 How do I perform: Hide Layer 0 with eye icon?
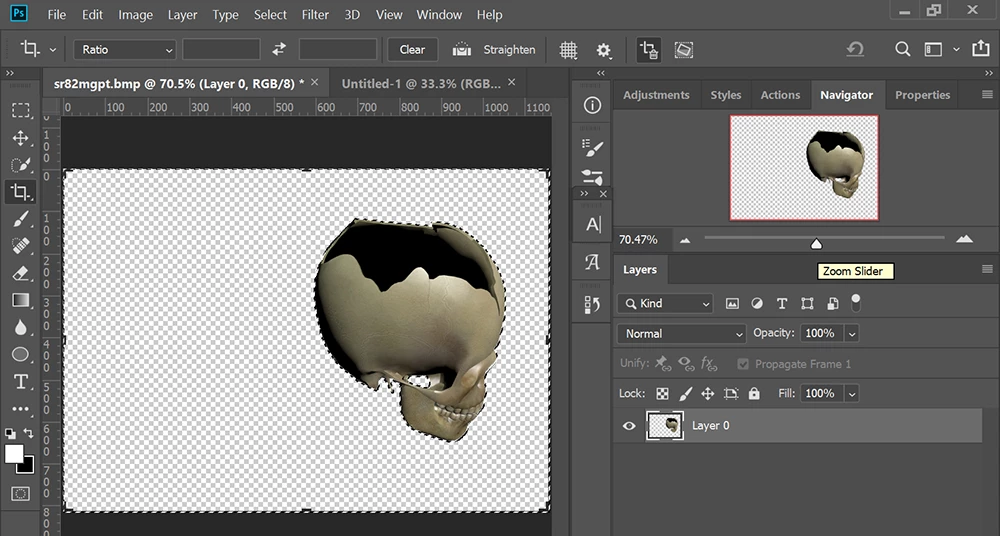click(x=629, y=426)
